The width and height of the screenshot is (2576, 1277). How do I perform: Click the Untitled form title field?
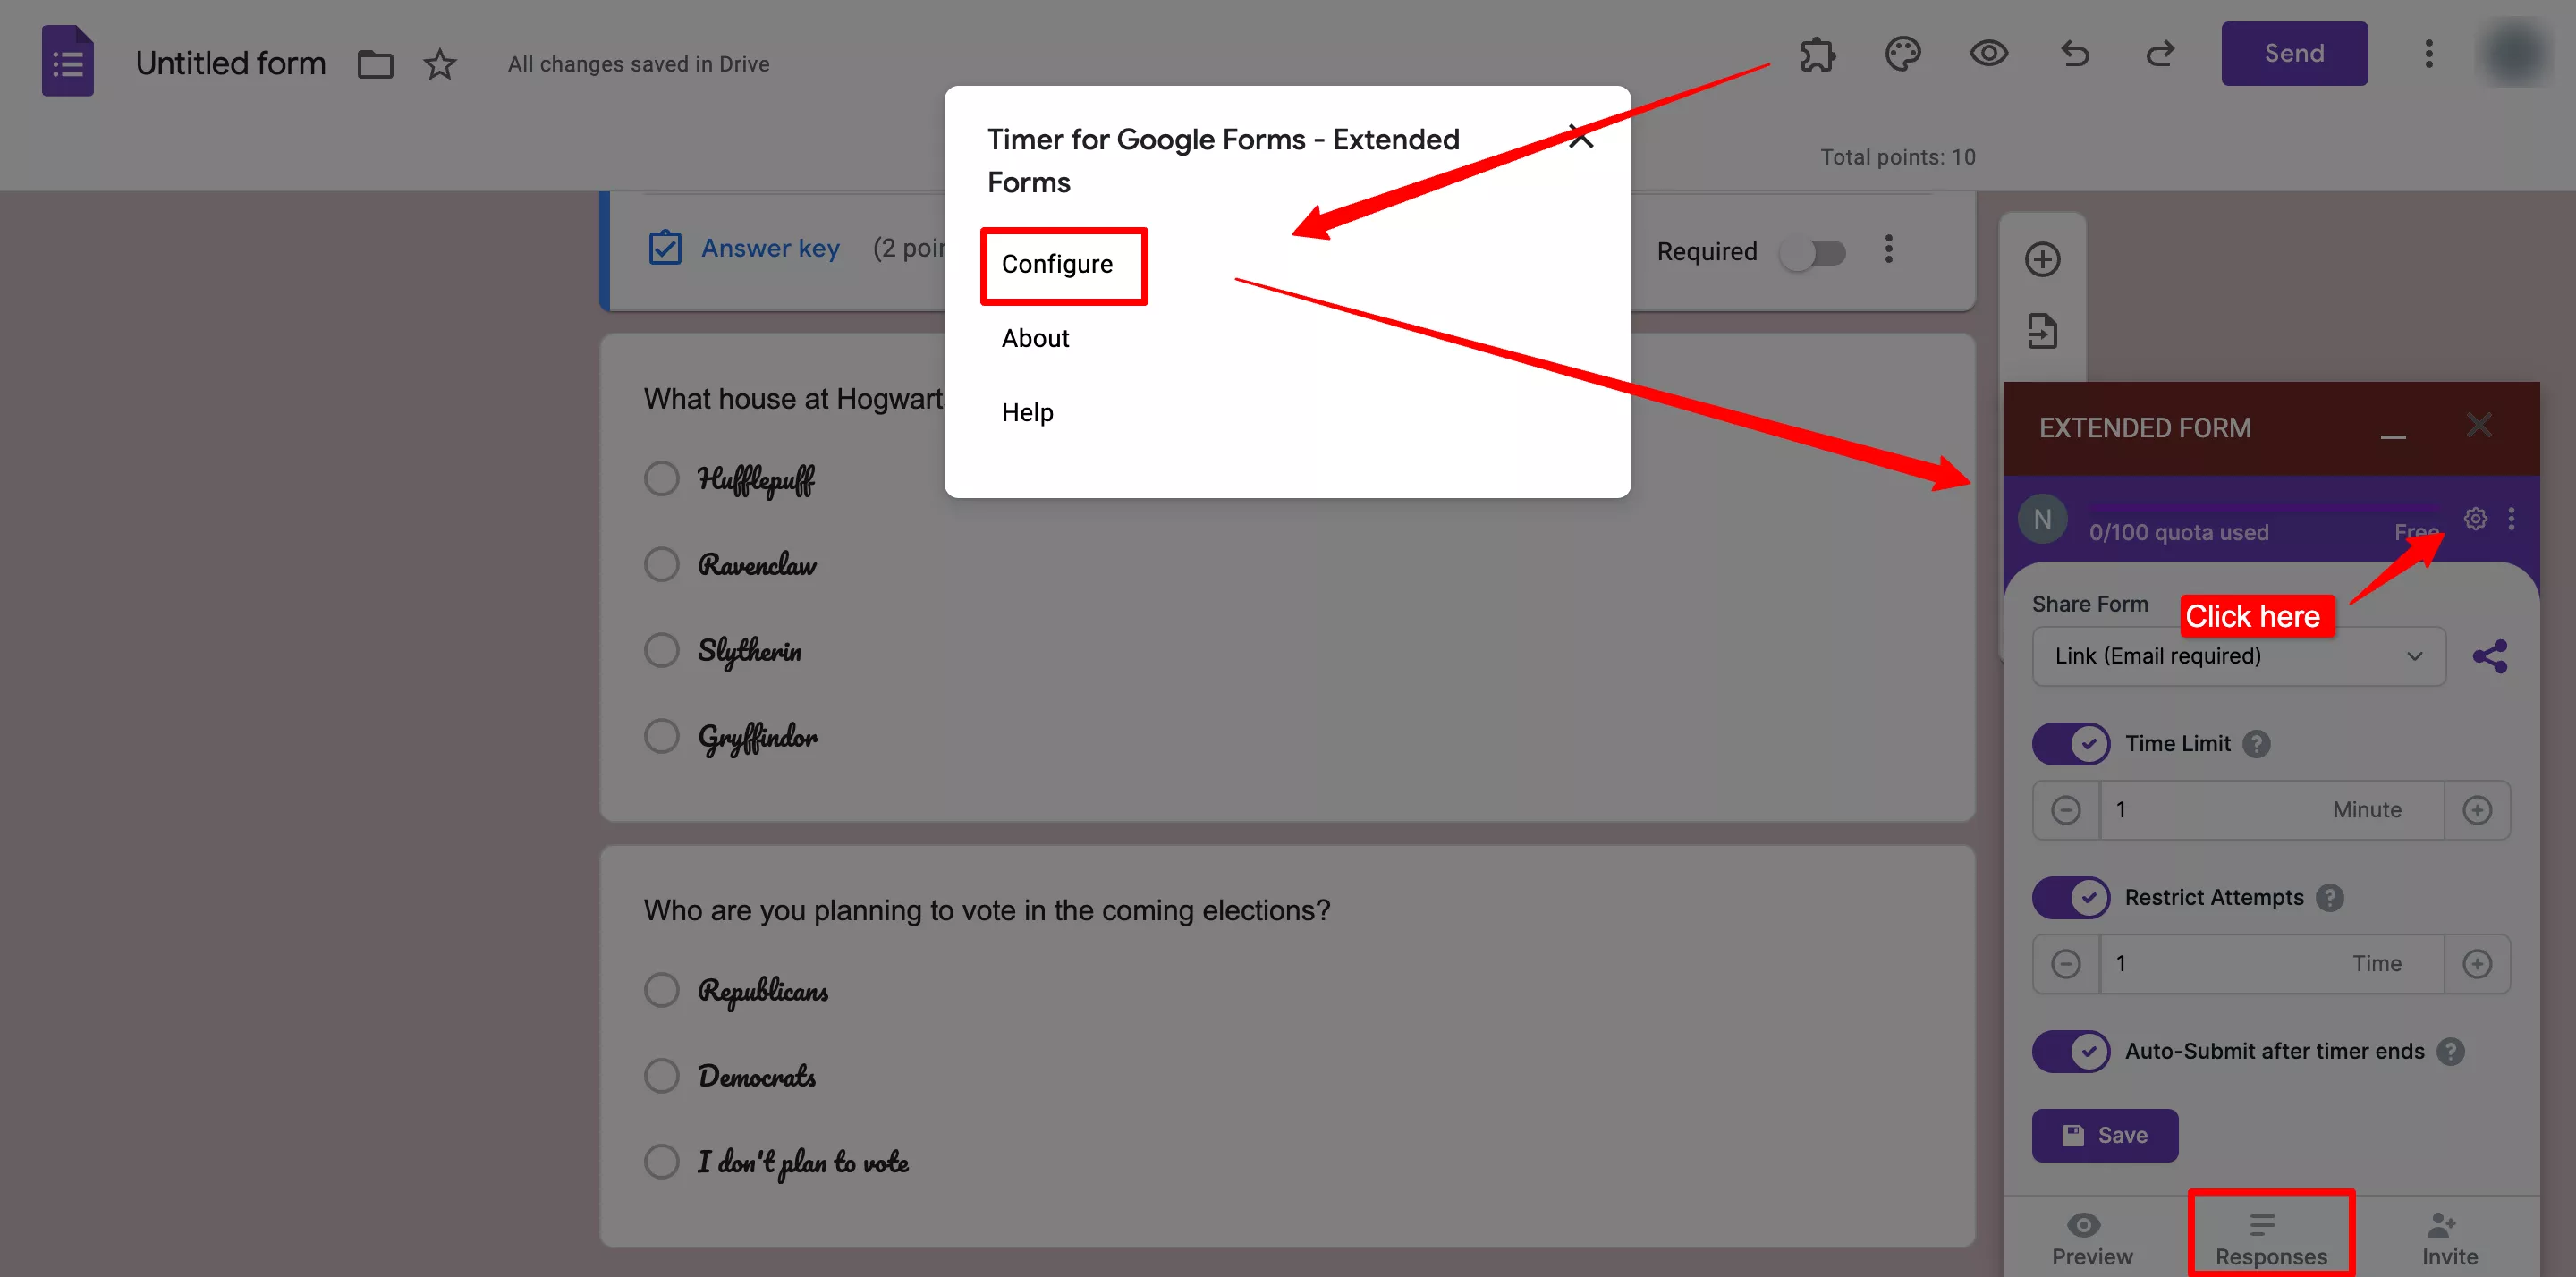[x=231, y=63]
